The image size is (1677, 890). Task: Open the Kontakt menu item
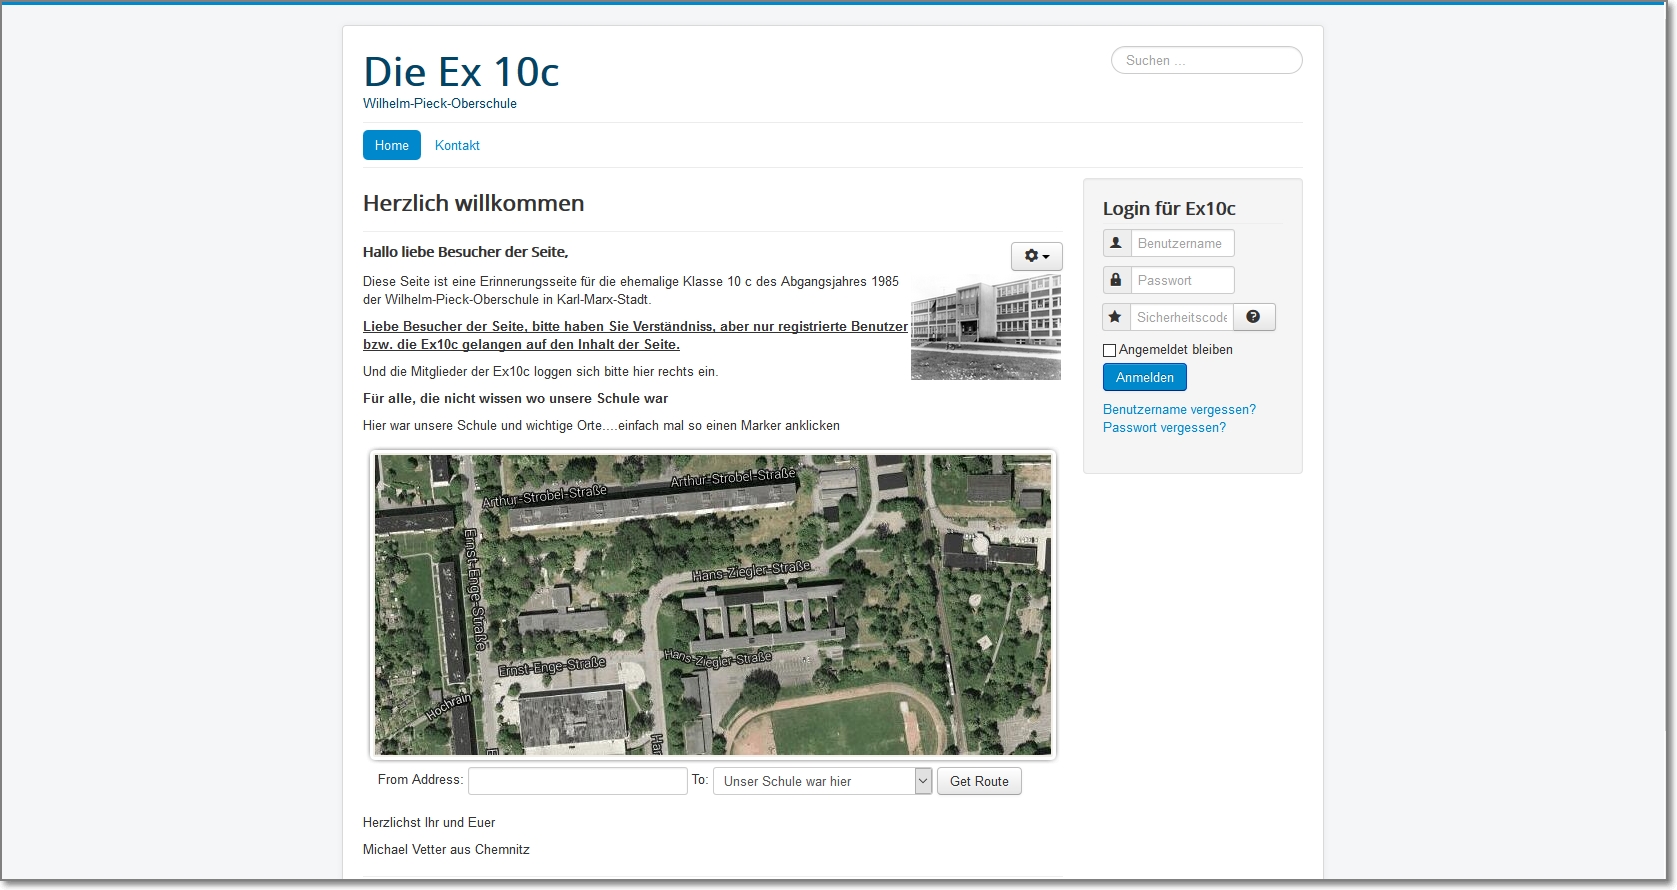click(457, 145)
